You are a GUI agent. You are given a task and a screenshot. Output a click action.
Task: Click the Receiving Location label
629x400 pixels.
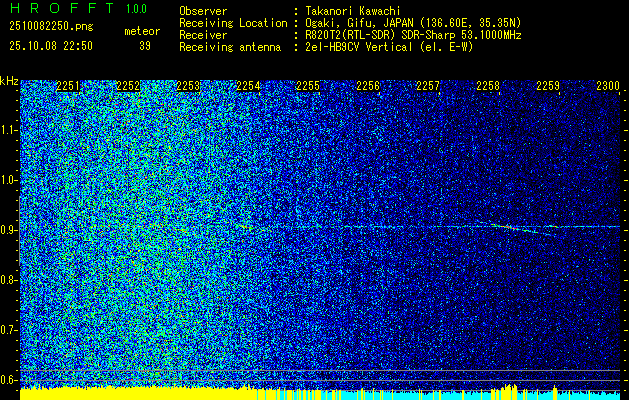click(x=233, y=23)
